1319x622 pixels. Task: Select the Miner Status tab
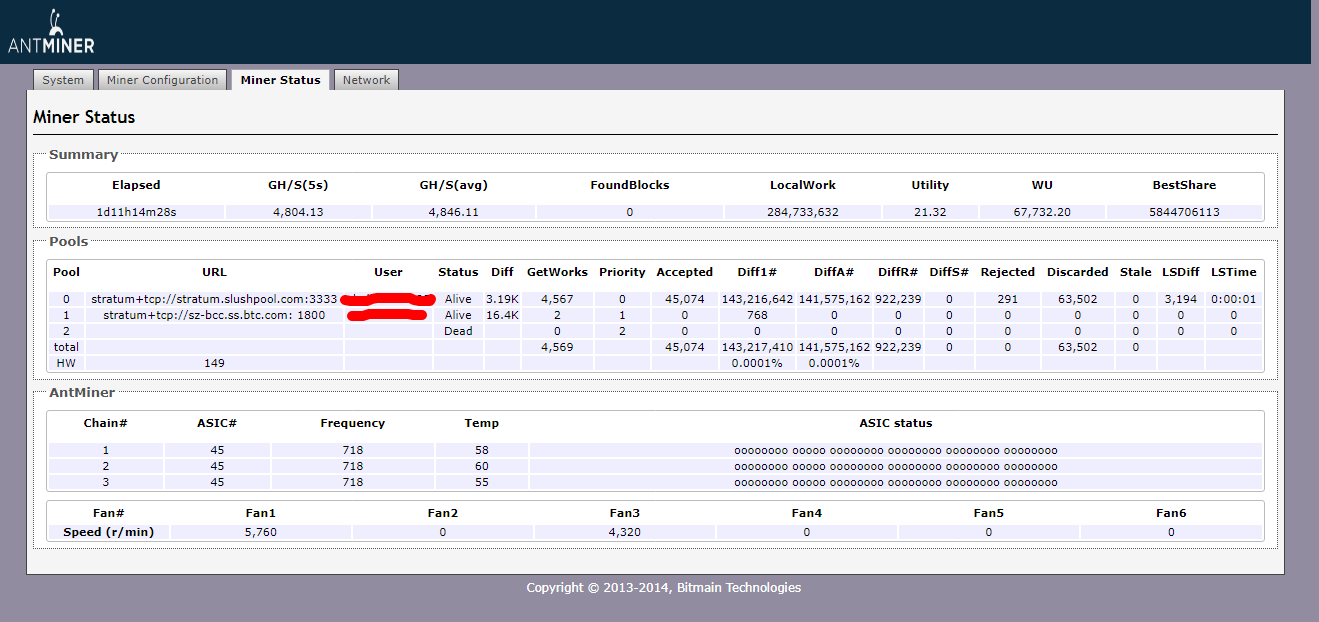(281, 80)
